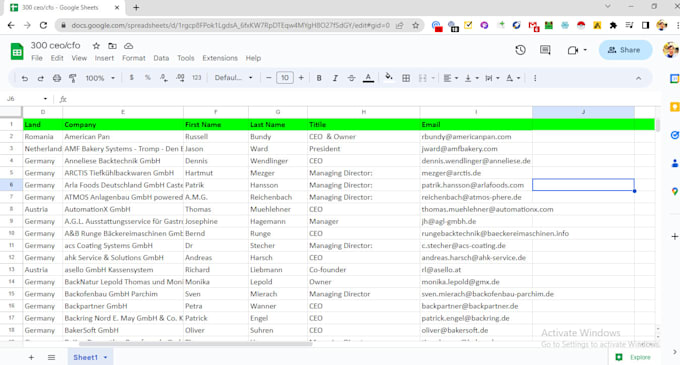This screenshot has height=365, width=680.
Task: Open the text color picker
Action: [x=368, y=78]
